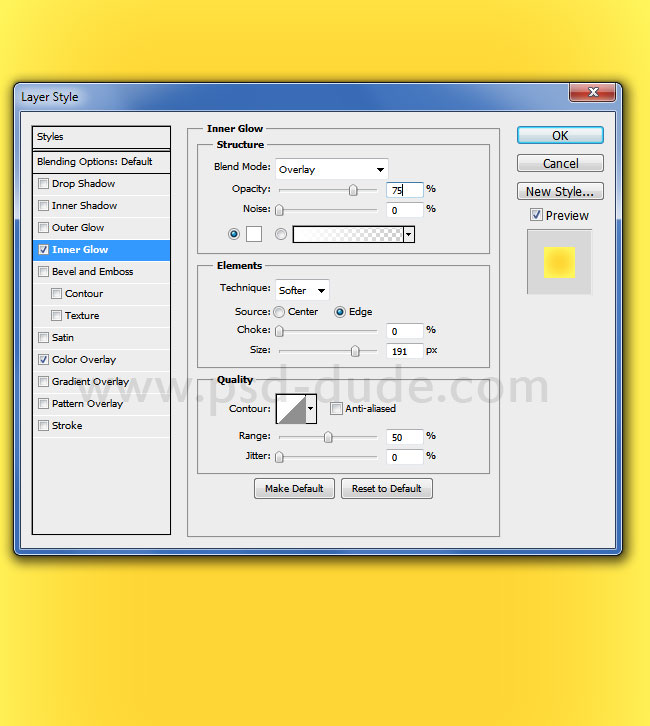Screen dimensions: 650x726
Task: Uncheck the Inner Glow checkbox
Action: point(44,250)
